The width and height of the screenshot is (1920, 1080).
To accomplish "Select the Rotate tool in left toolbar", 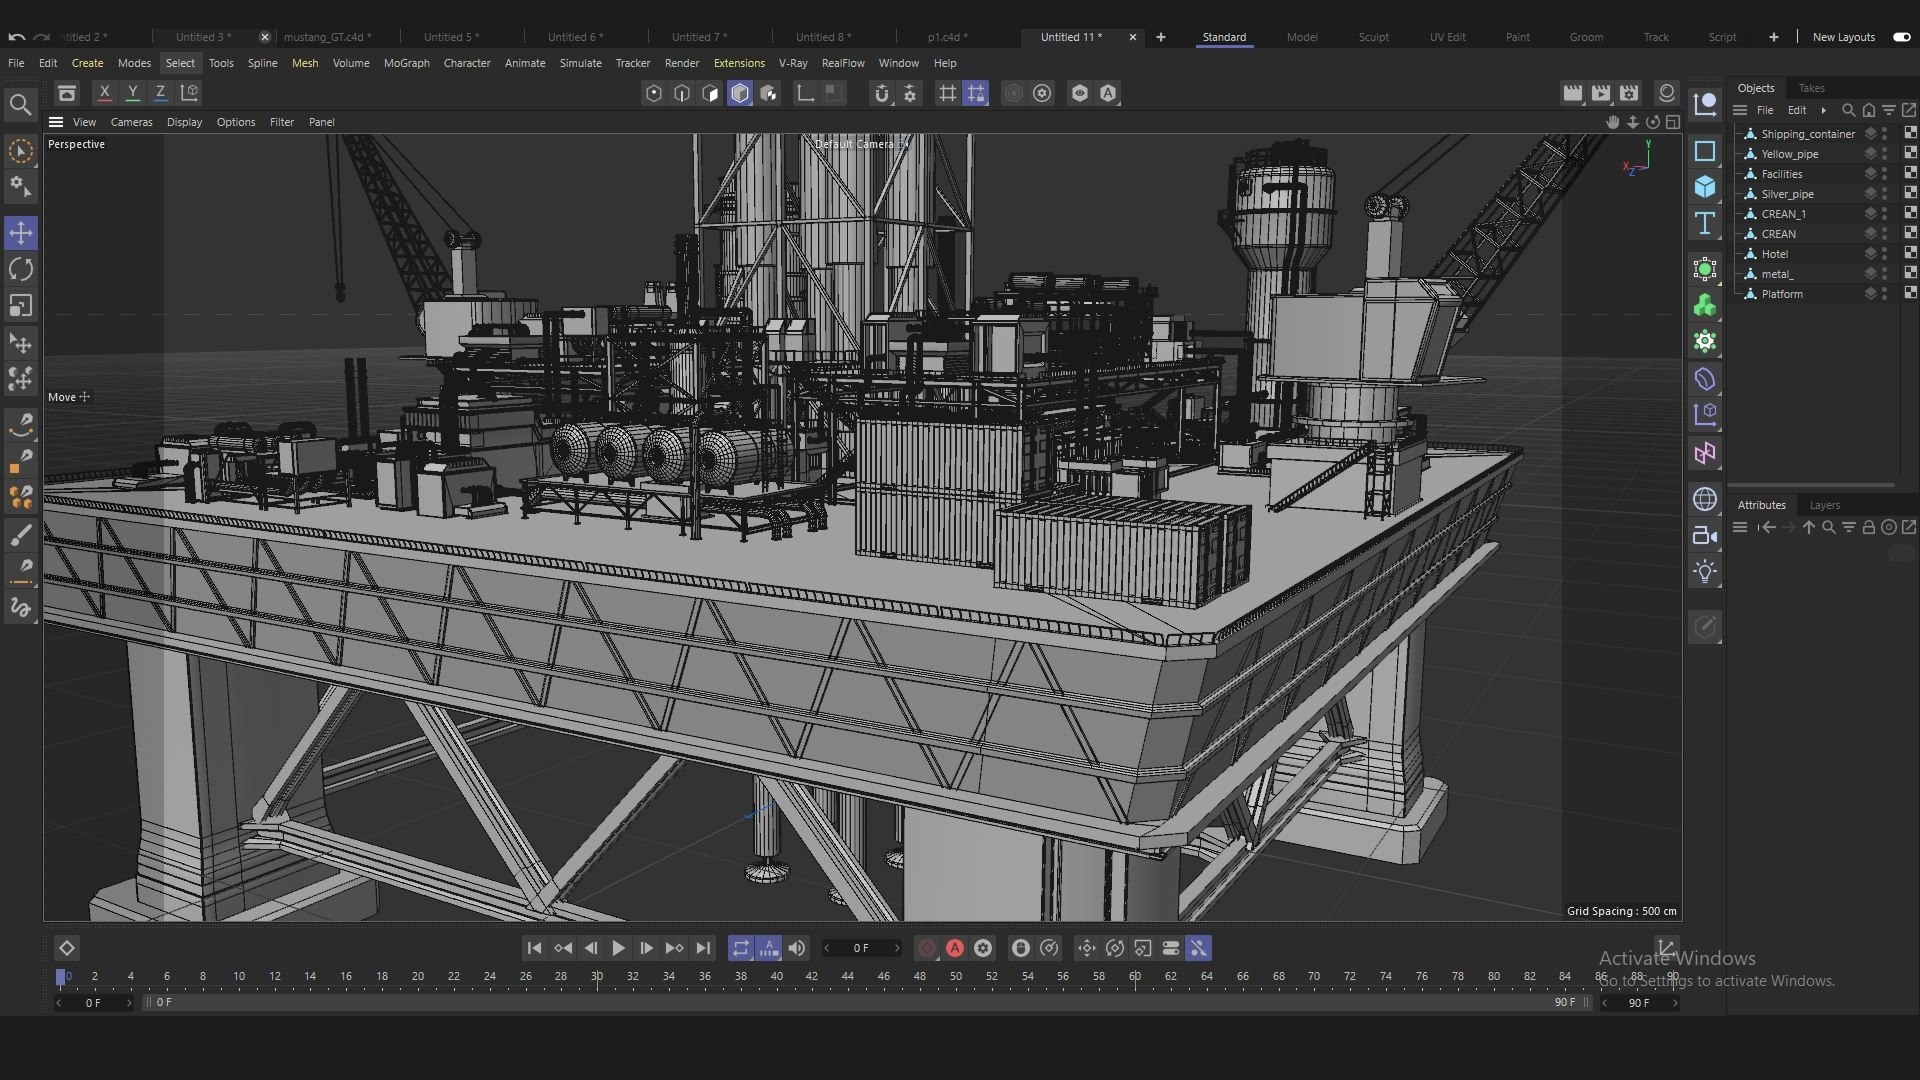I will (x=21, y=269).
